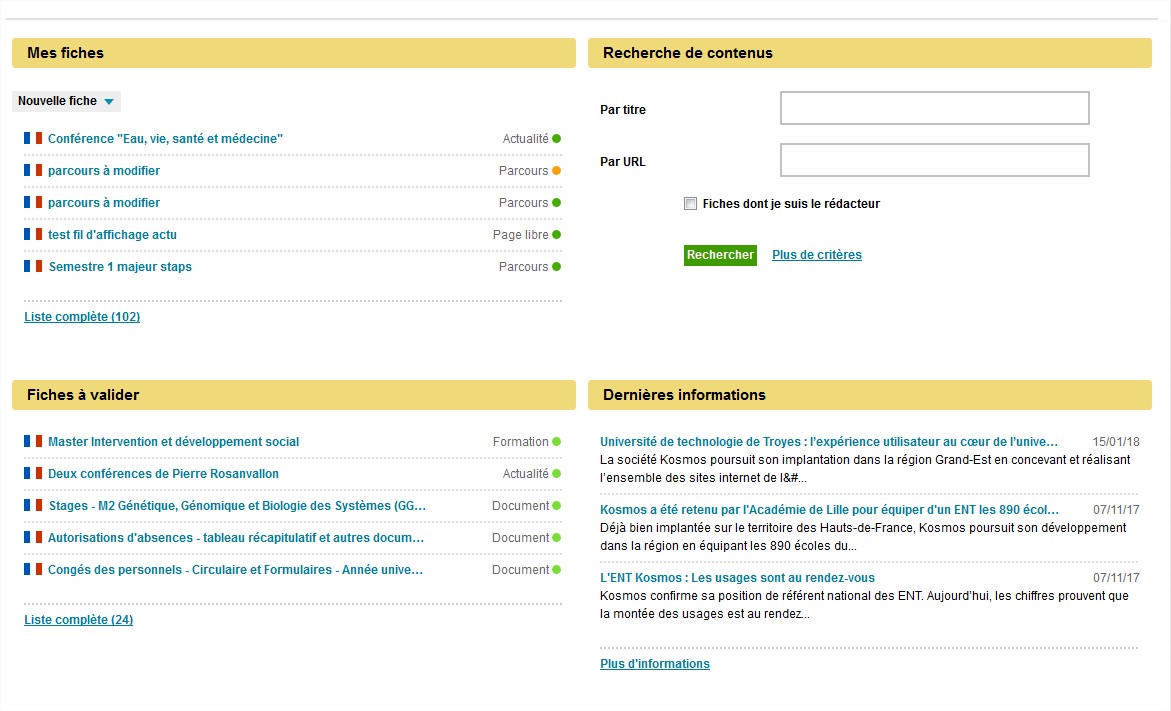The width and height of the screenshot is (1171, 711).
Task: Click the orange status dot for parcours à modifier
Action: pos(556,171)
